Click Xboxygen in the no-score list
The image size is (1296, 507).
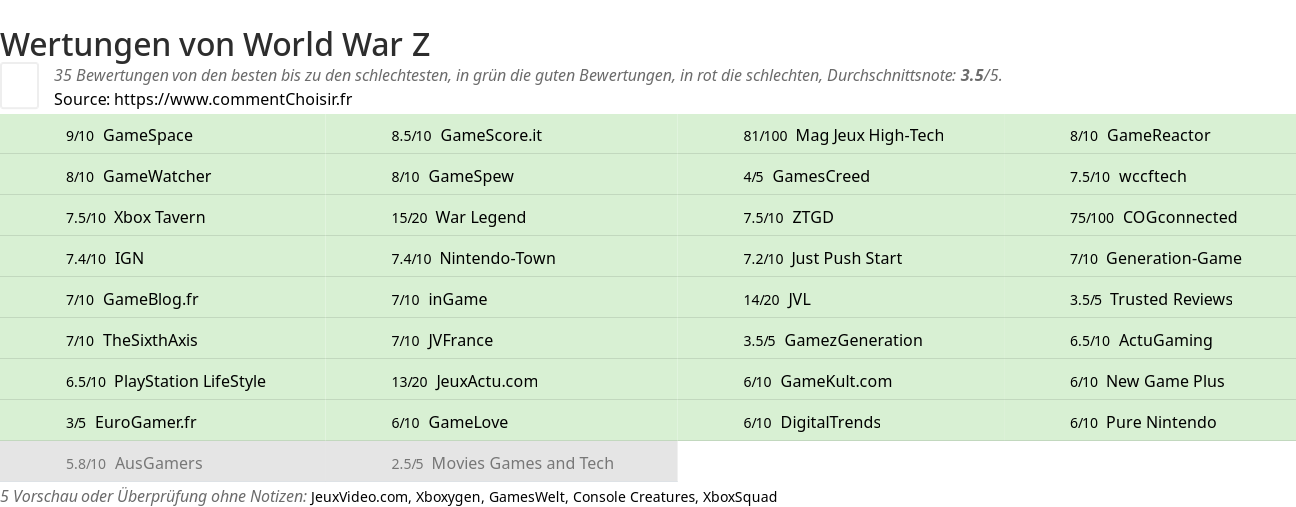coord(448,497)
